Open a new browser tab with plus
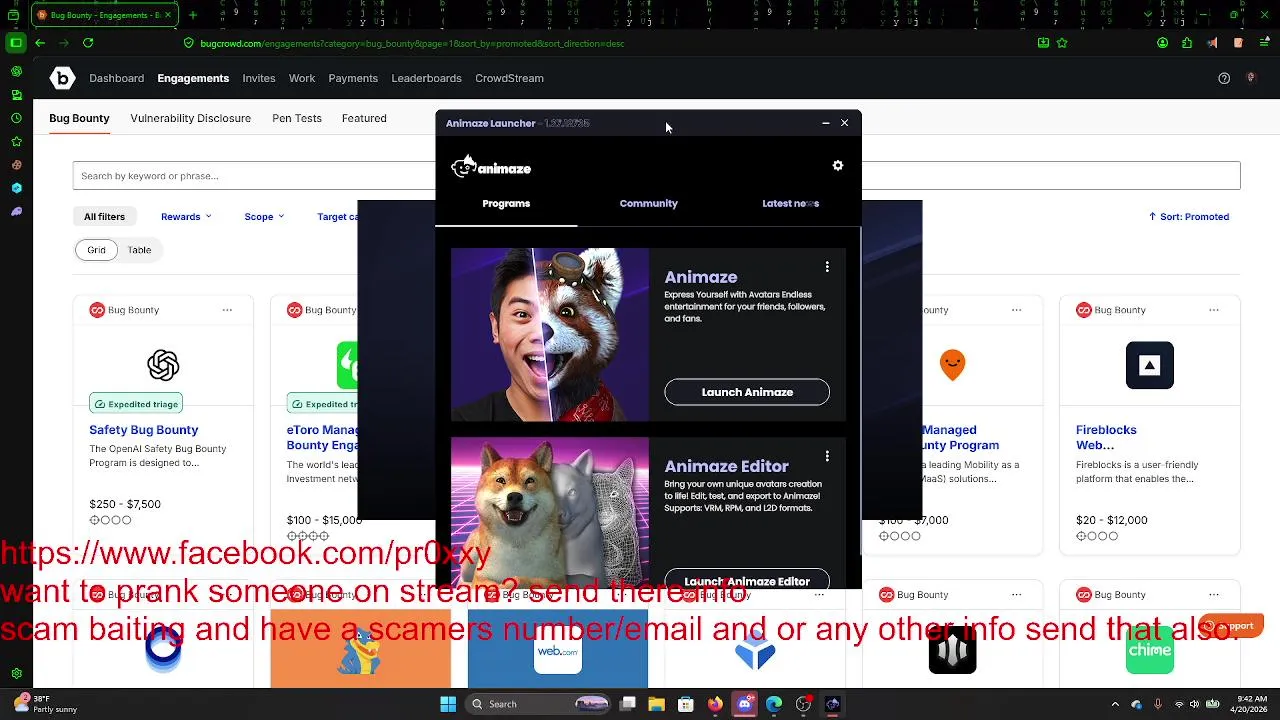This screenshot has height=720, width=1280. pos(193,15)
